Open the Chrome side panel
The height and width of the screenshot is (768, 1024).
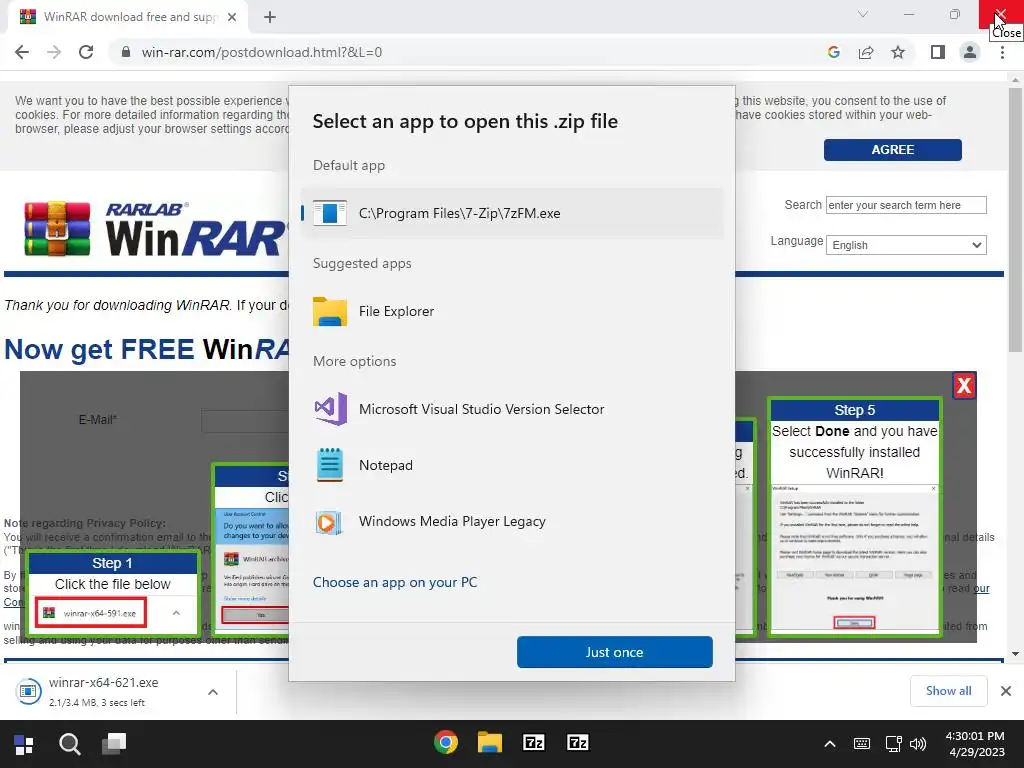pos(938,52)
